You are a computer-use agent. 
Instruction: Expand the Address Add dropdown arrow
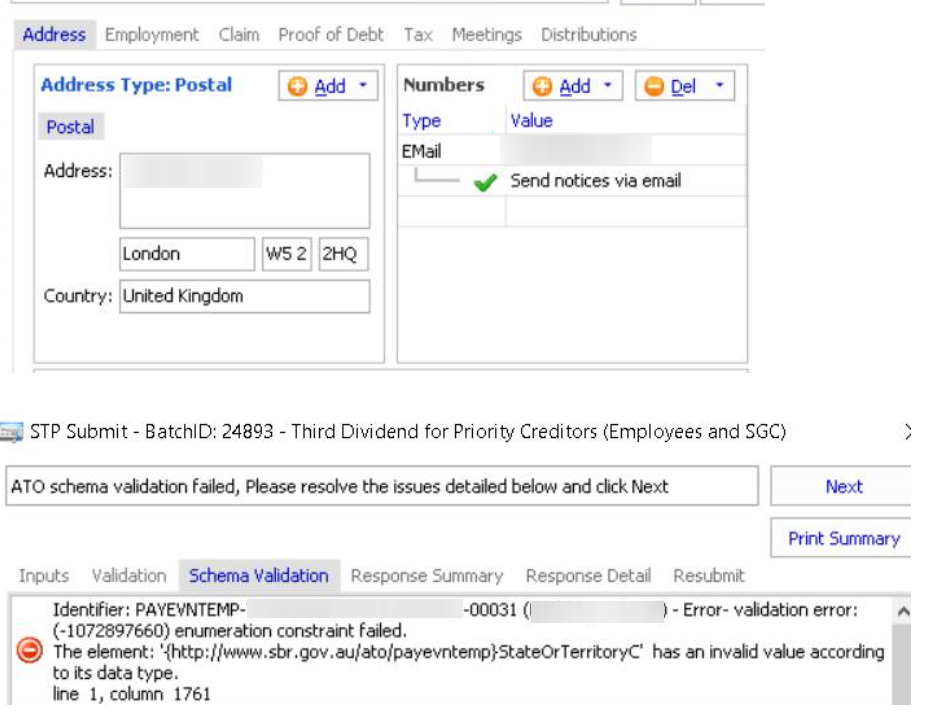pos(362,86)
